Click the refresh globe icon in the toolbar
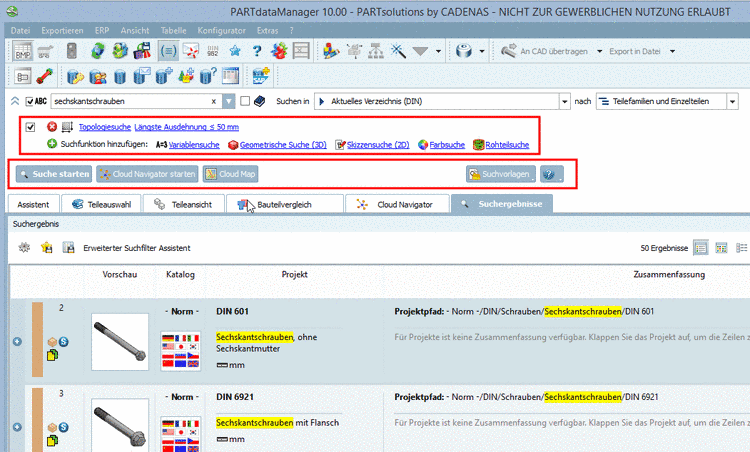Screen dimensions: 750x452 coord(98,51)
